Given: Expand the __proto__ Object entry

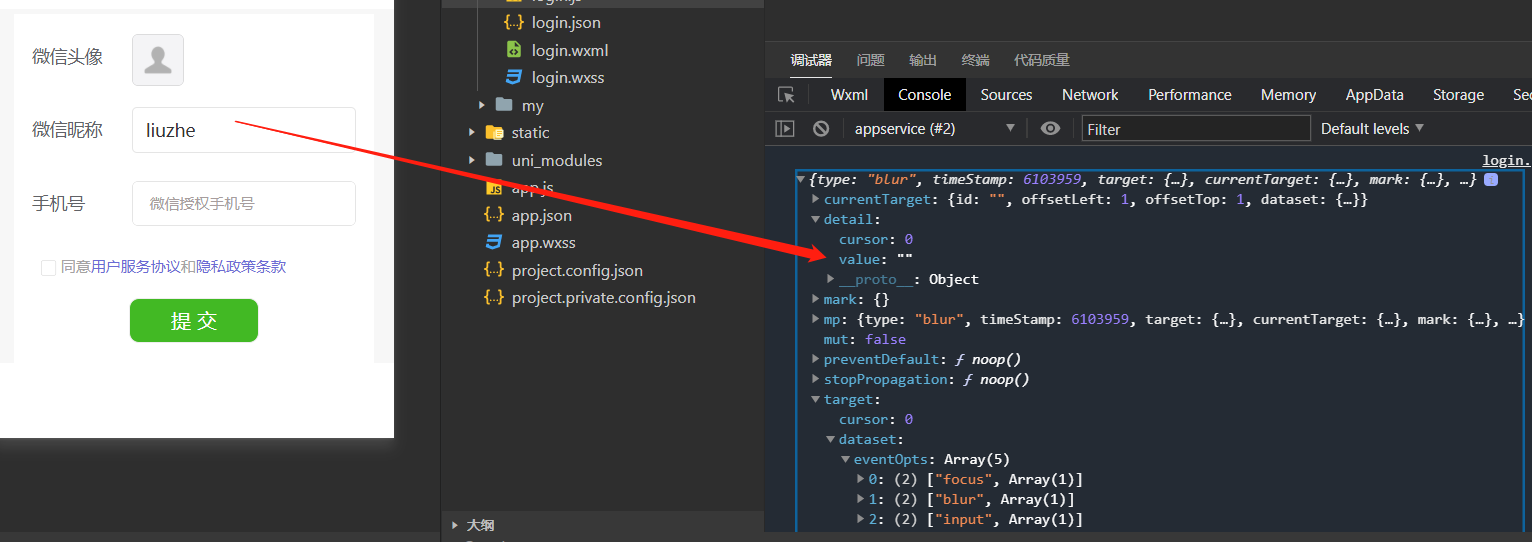Looking at the screenshot, I should click(831, 280).
